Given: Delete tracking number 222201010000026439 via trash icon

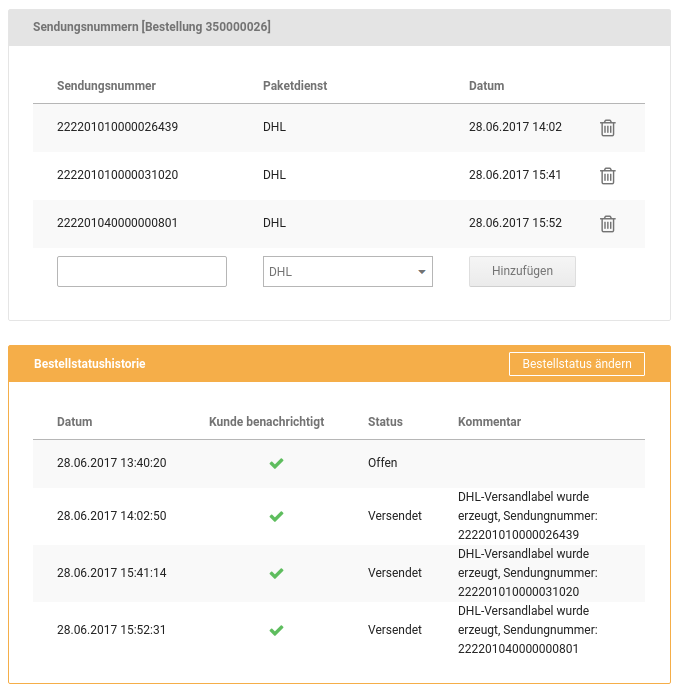Looking at the screenshot, I should (x=607, y=128).
